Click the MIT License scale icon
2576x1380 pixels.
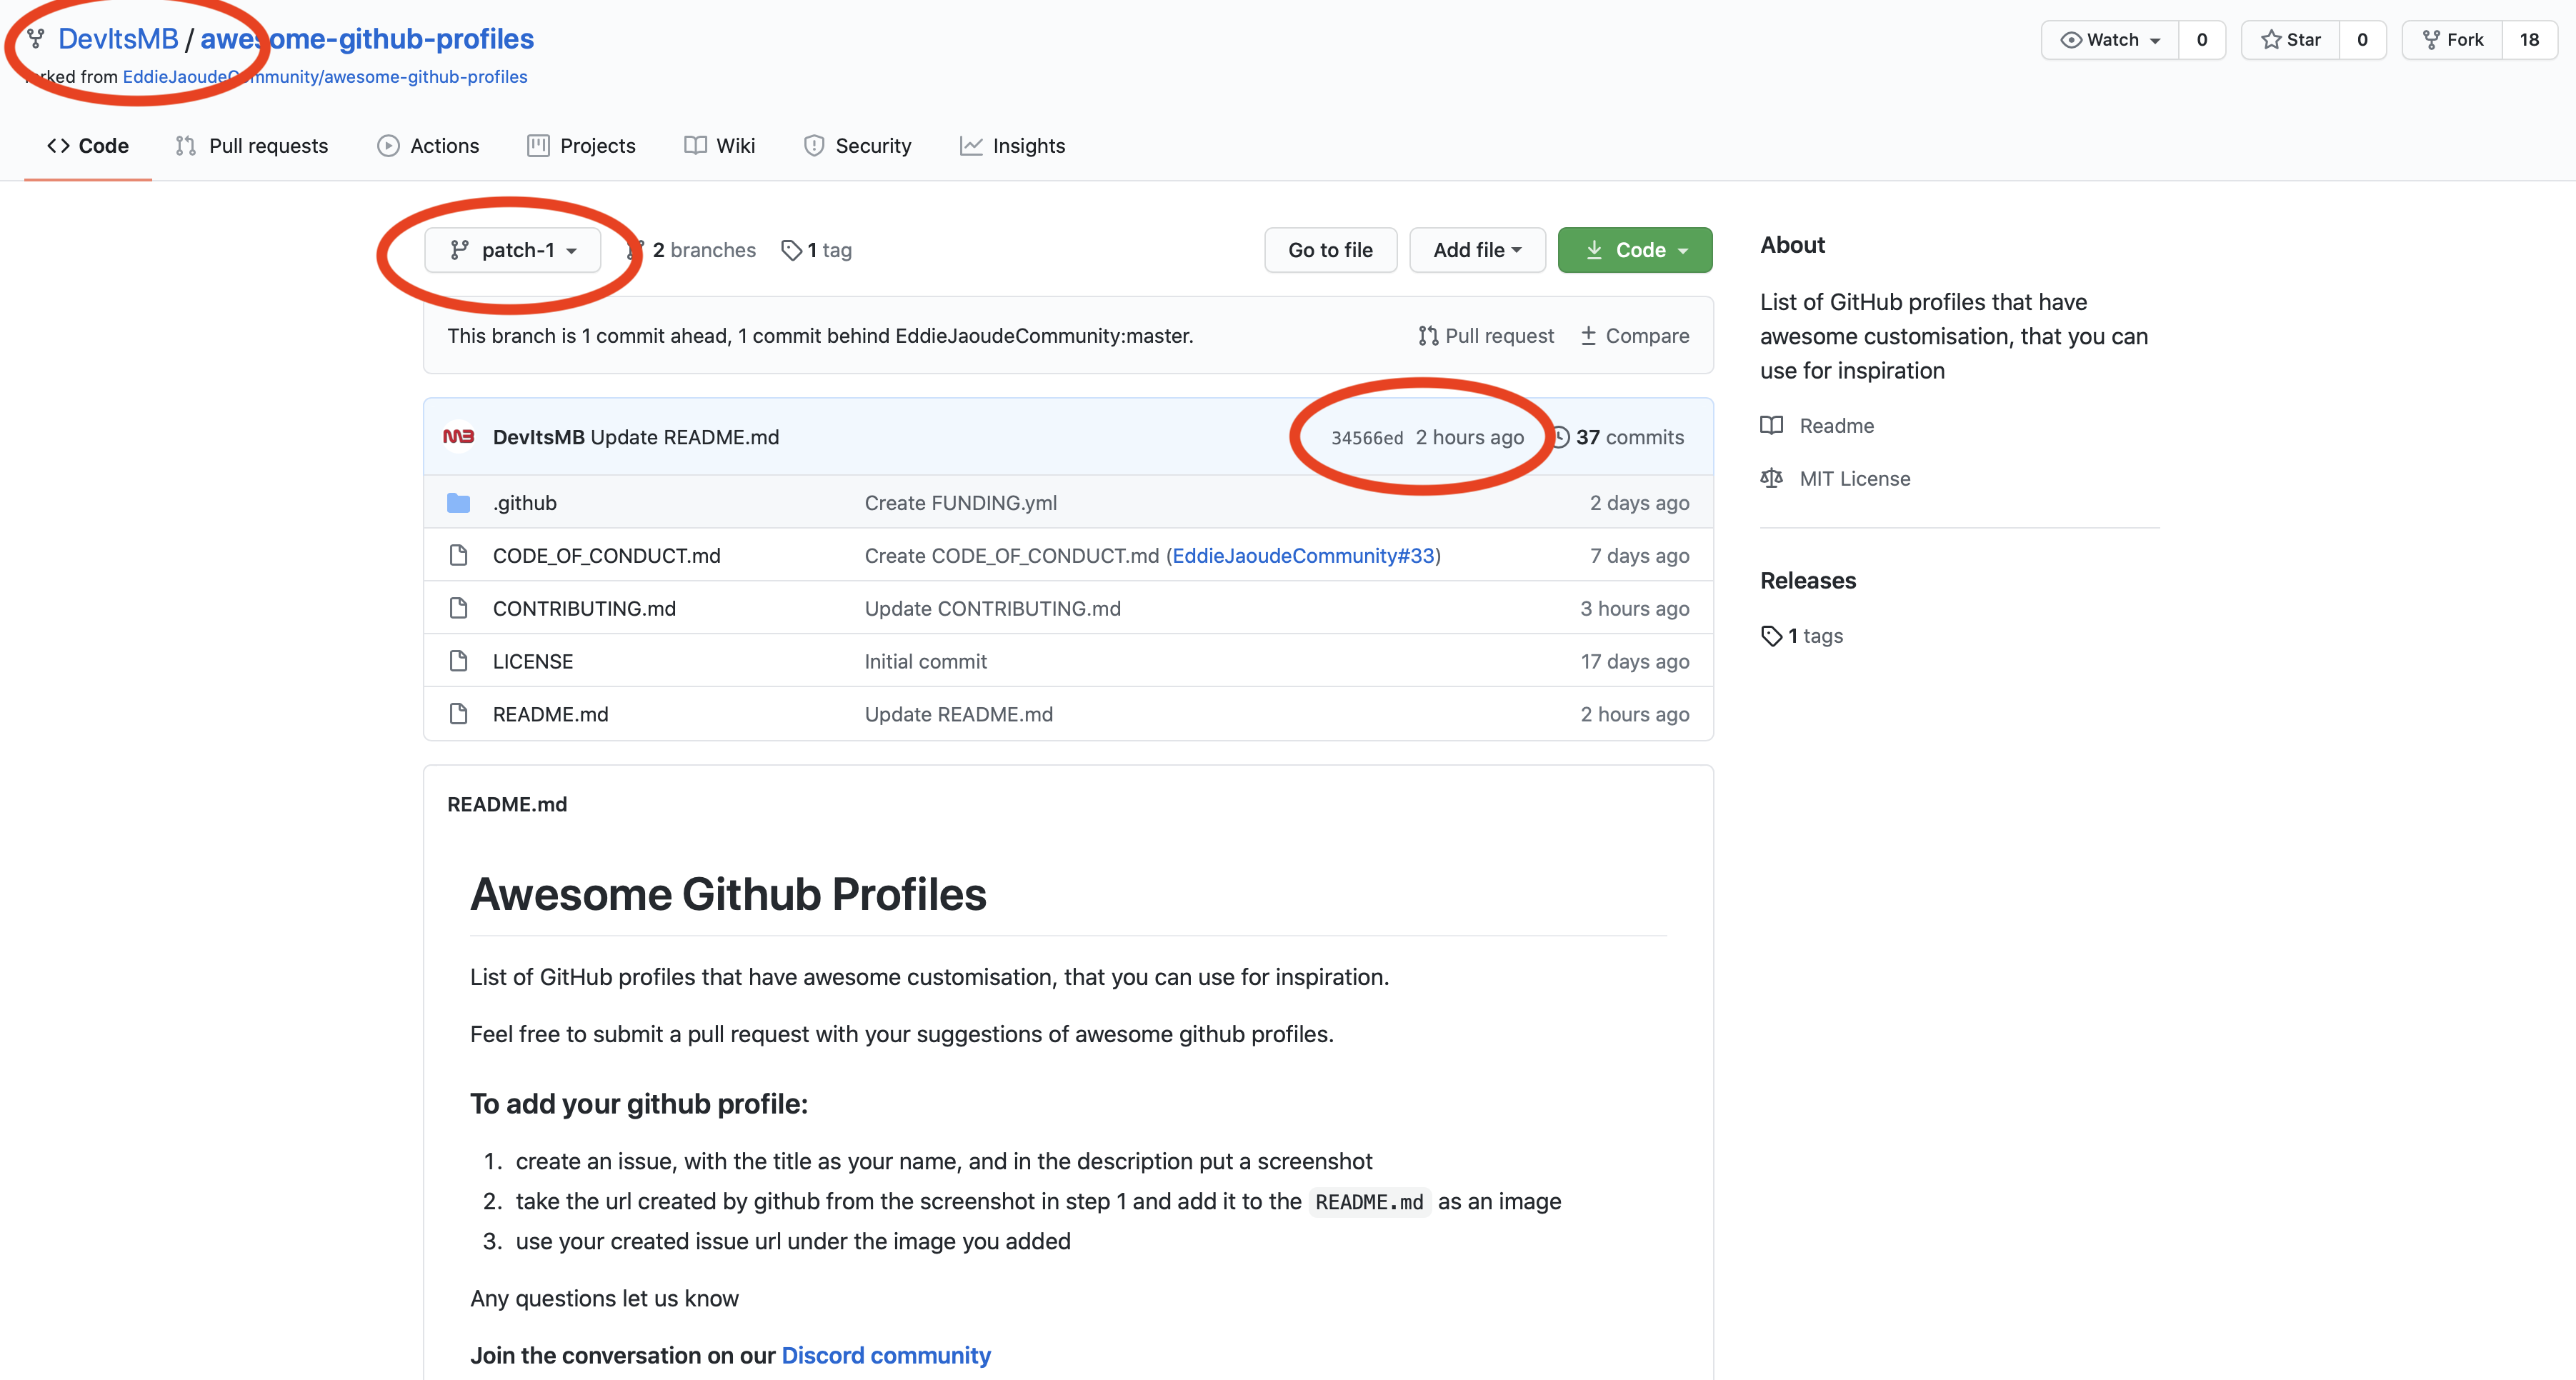(x=1772, y=478)
